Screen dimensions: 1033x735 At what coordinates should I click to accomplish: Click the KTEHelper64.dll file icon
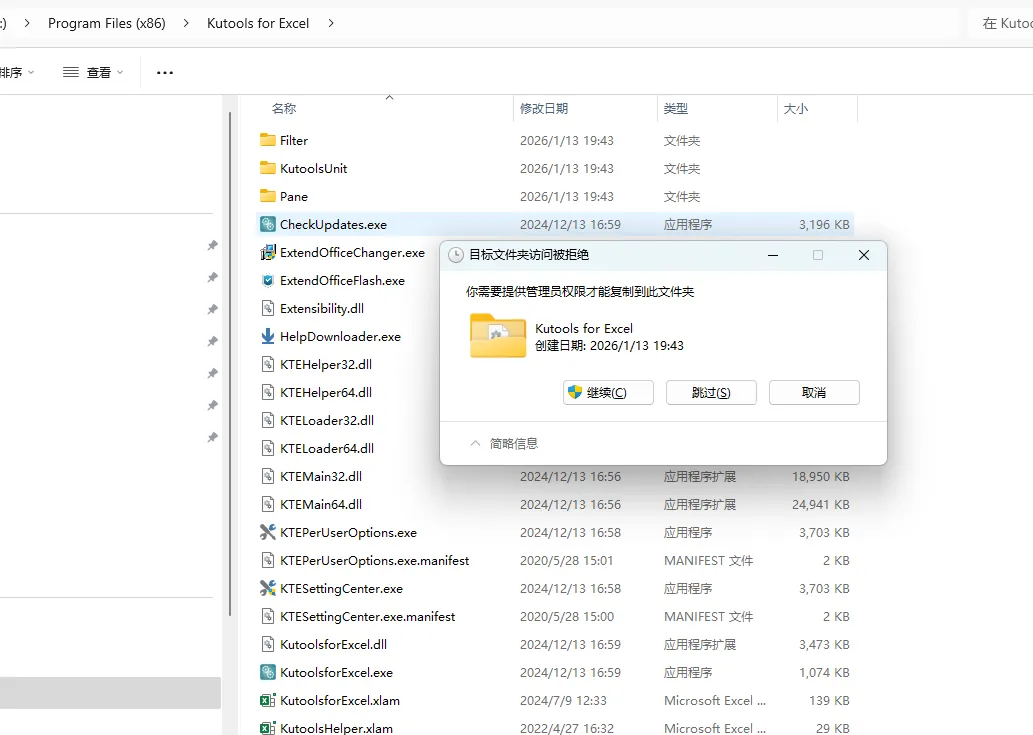[267, 393]
